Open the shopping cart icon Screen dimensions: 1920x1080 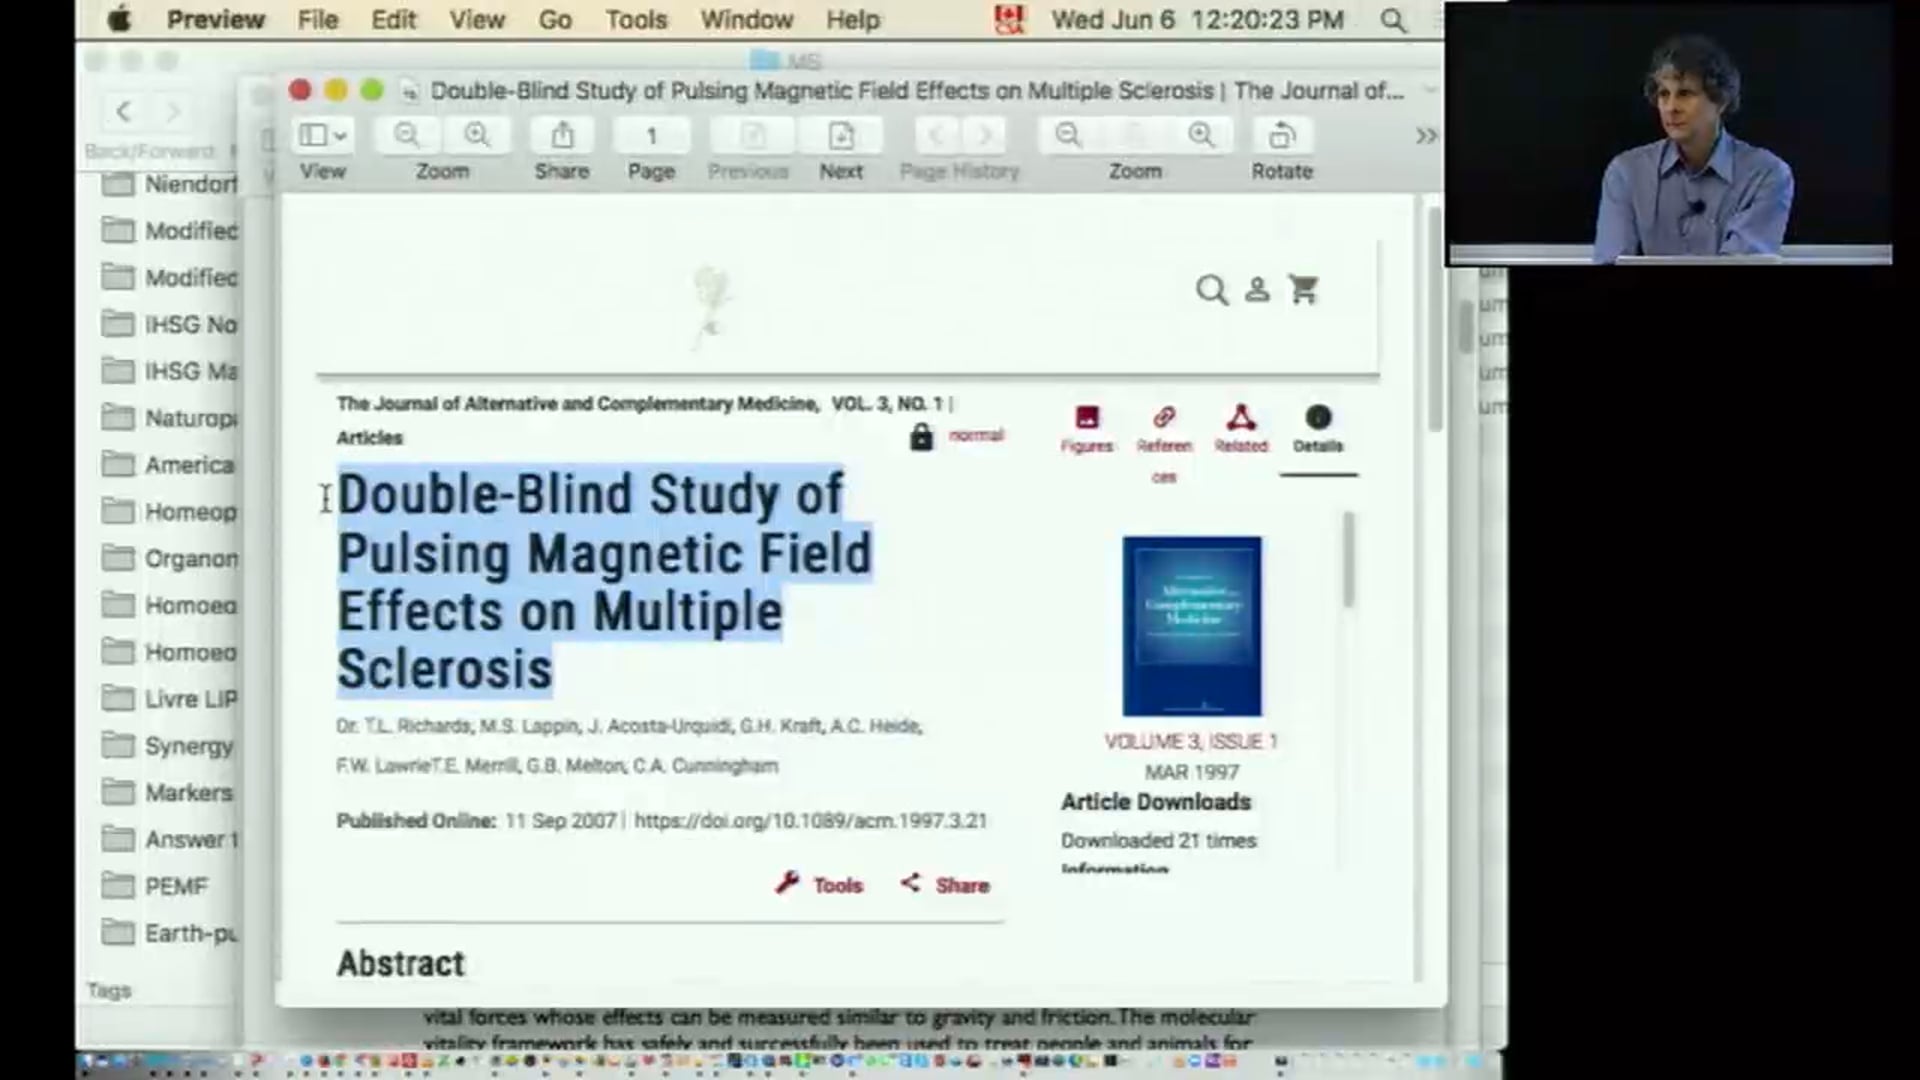pos(1303,290)
